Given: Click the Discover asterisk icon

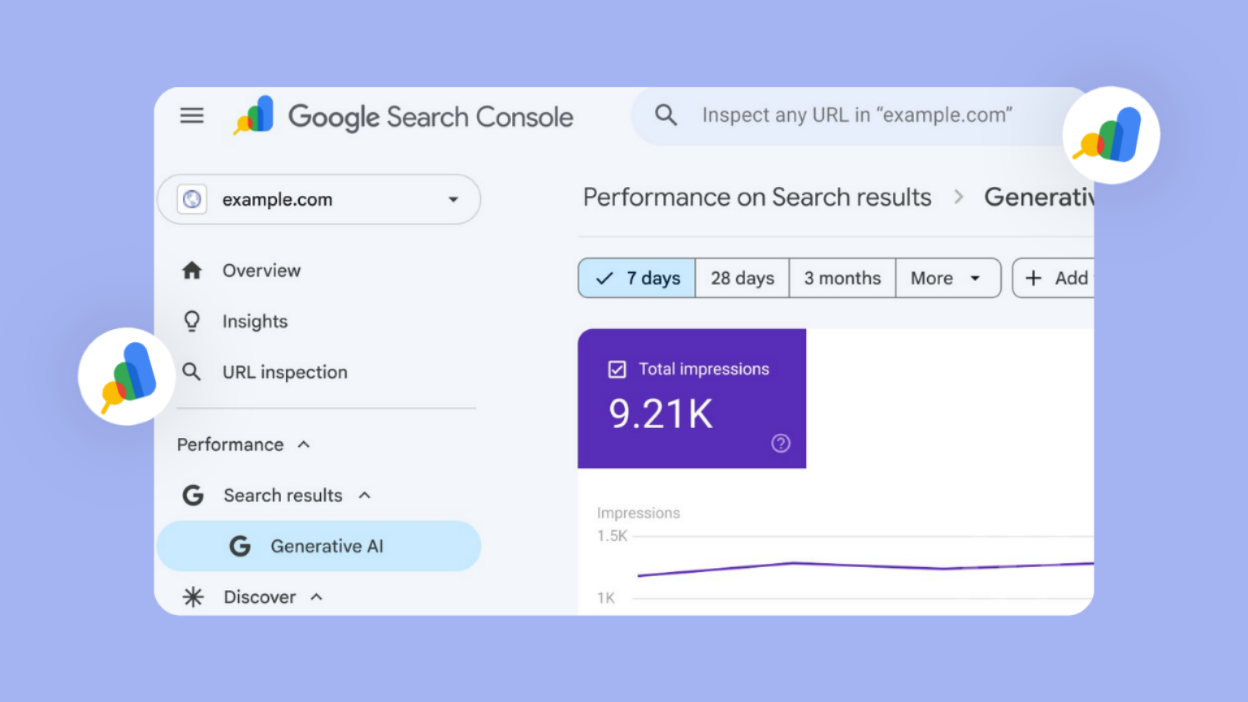Looking at the screenshot, I should 193,597.
